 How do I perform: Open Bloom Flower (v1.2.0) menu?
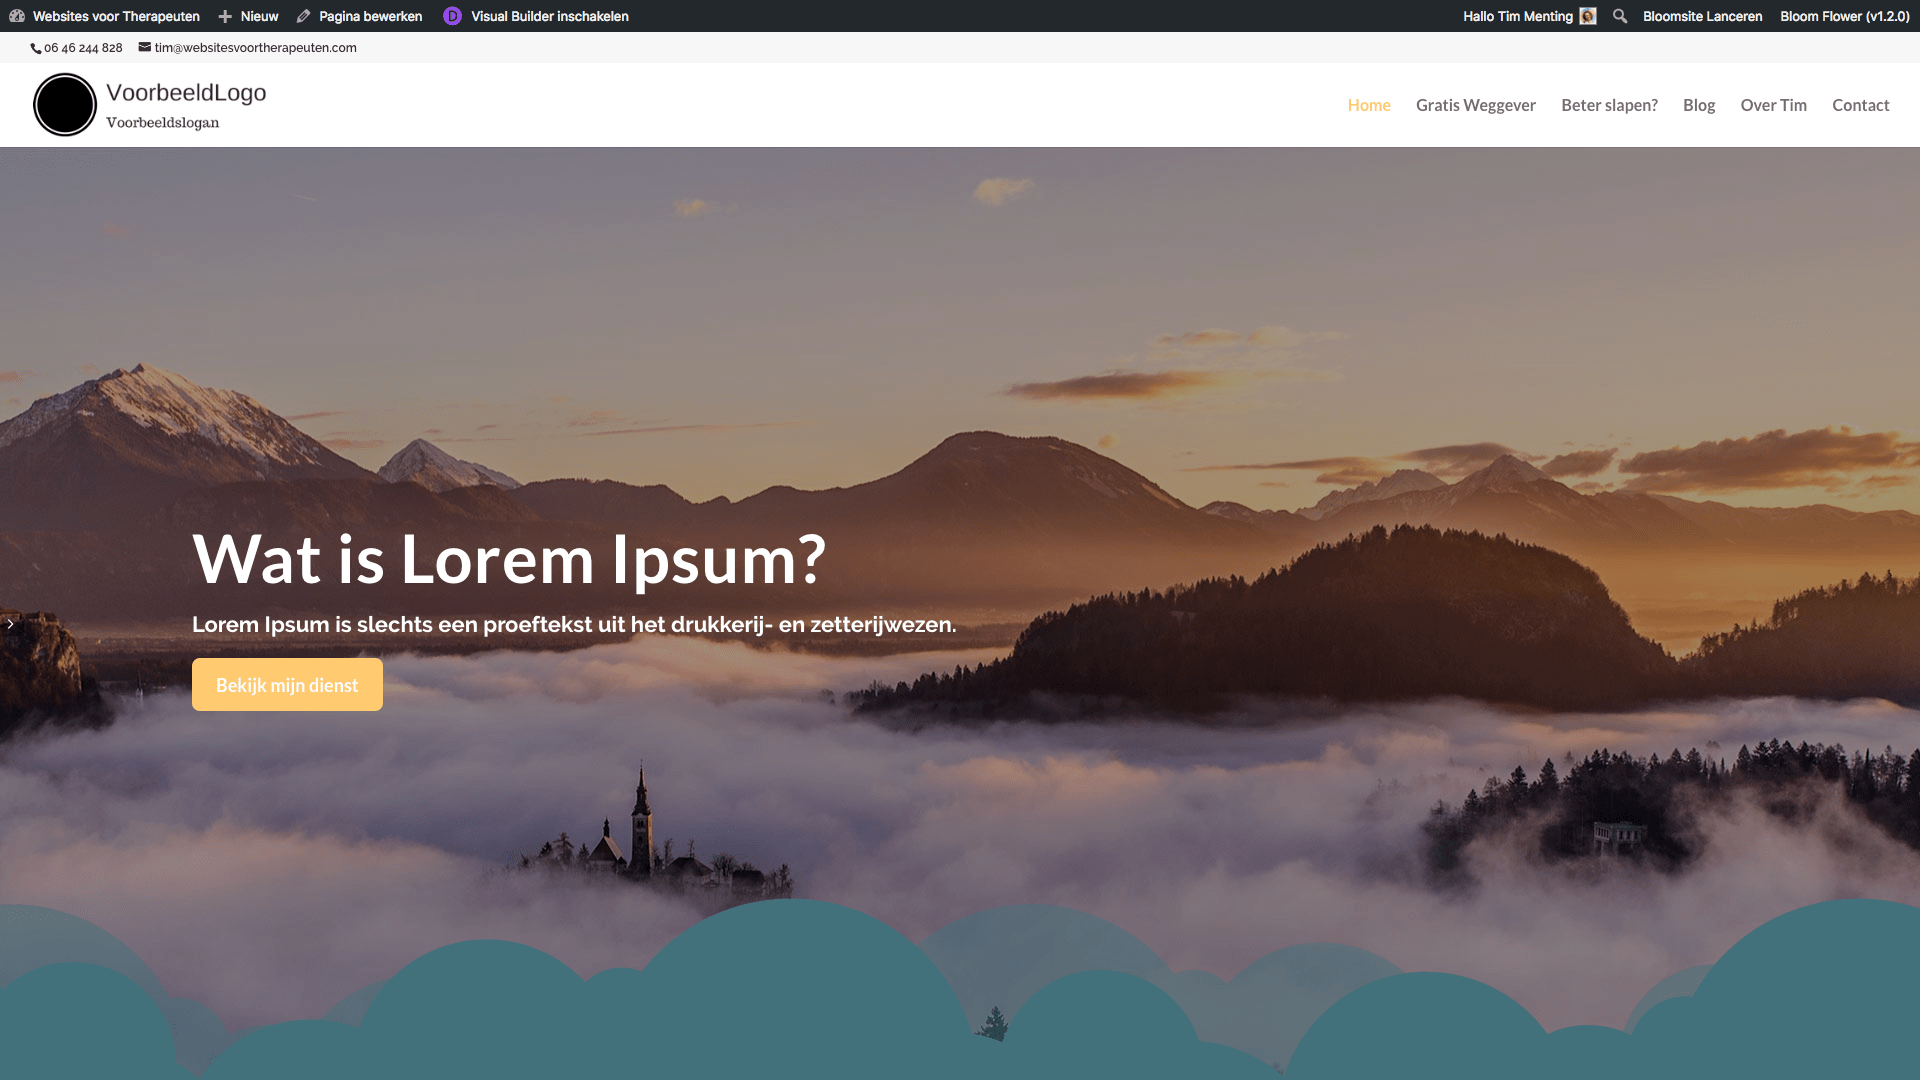[x=1845, y=16]
